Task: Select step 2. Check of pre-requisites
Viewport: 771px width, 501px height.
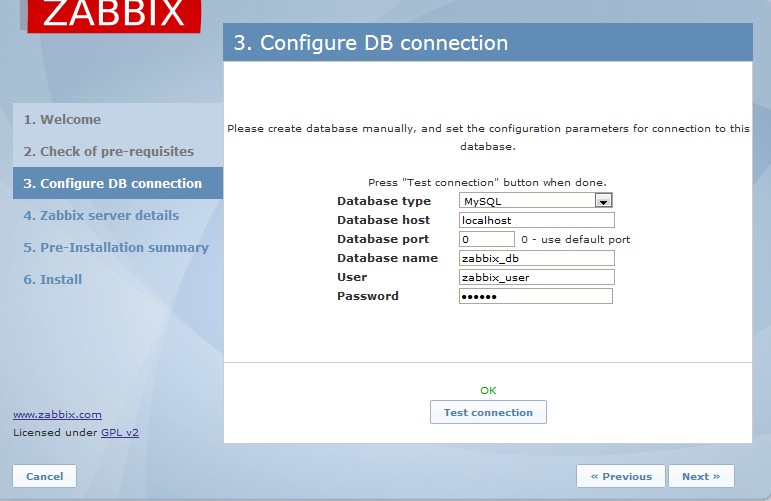Action: 109,151
